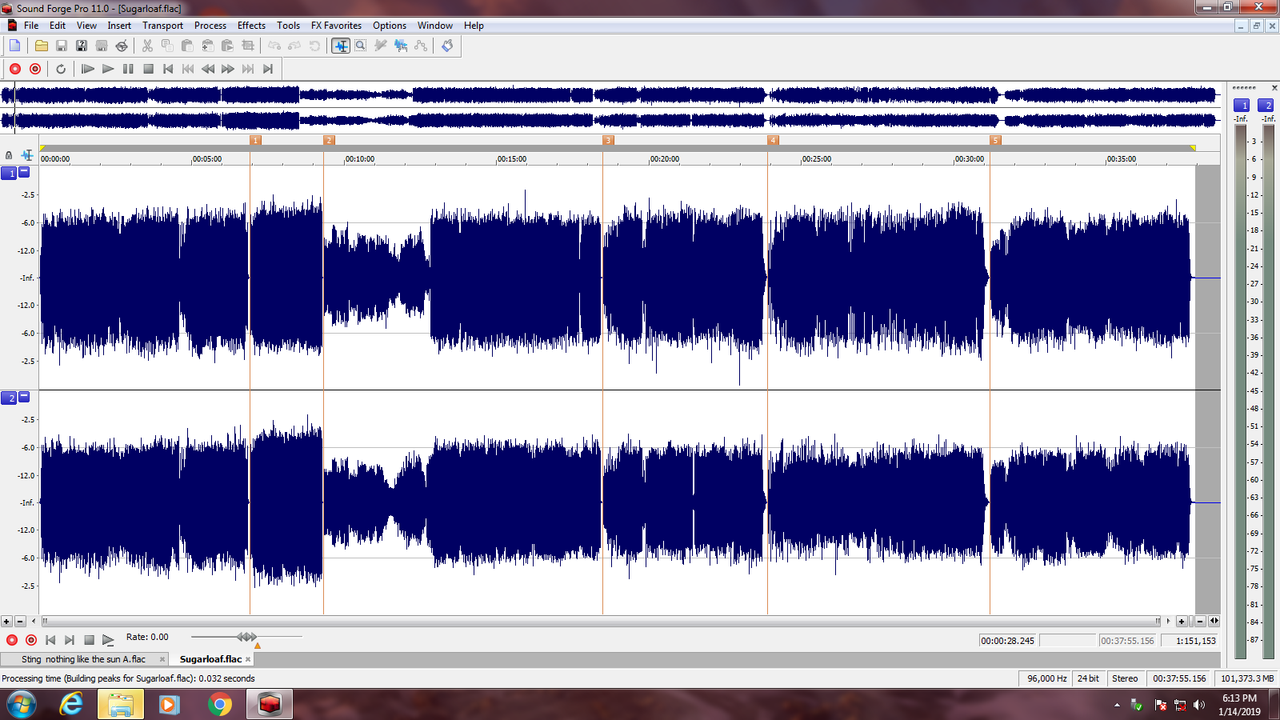The image size is (1280, 720).
Task: Toggle meter channel 1 button
Action: (1241, 105)
